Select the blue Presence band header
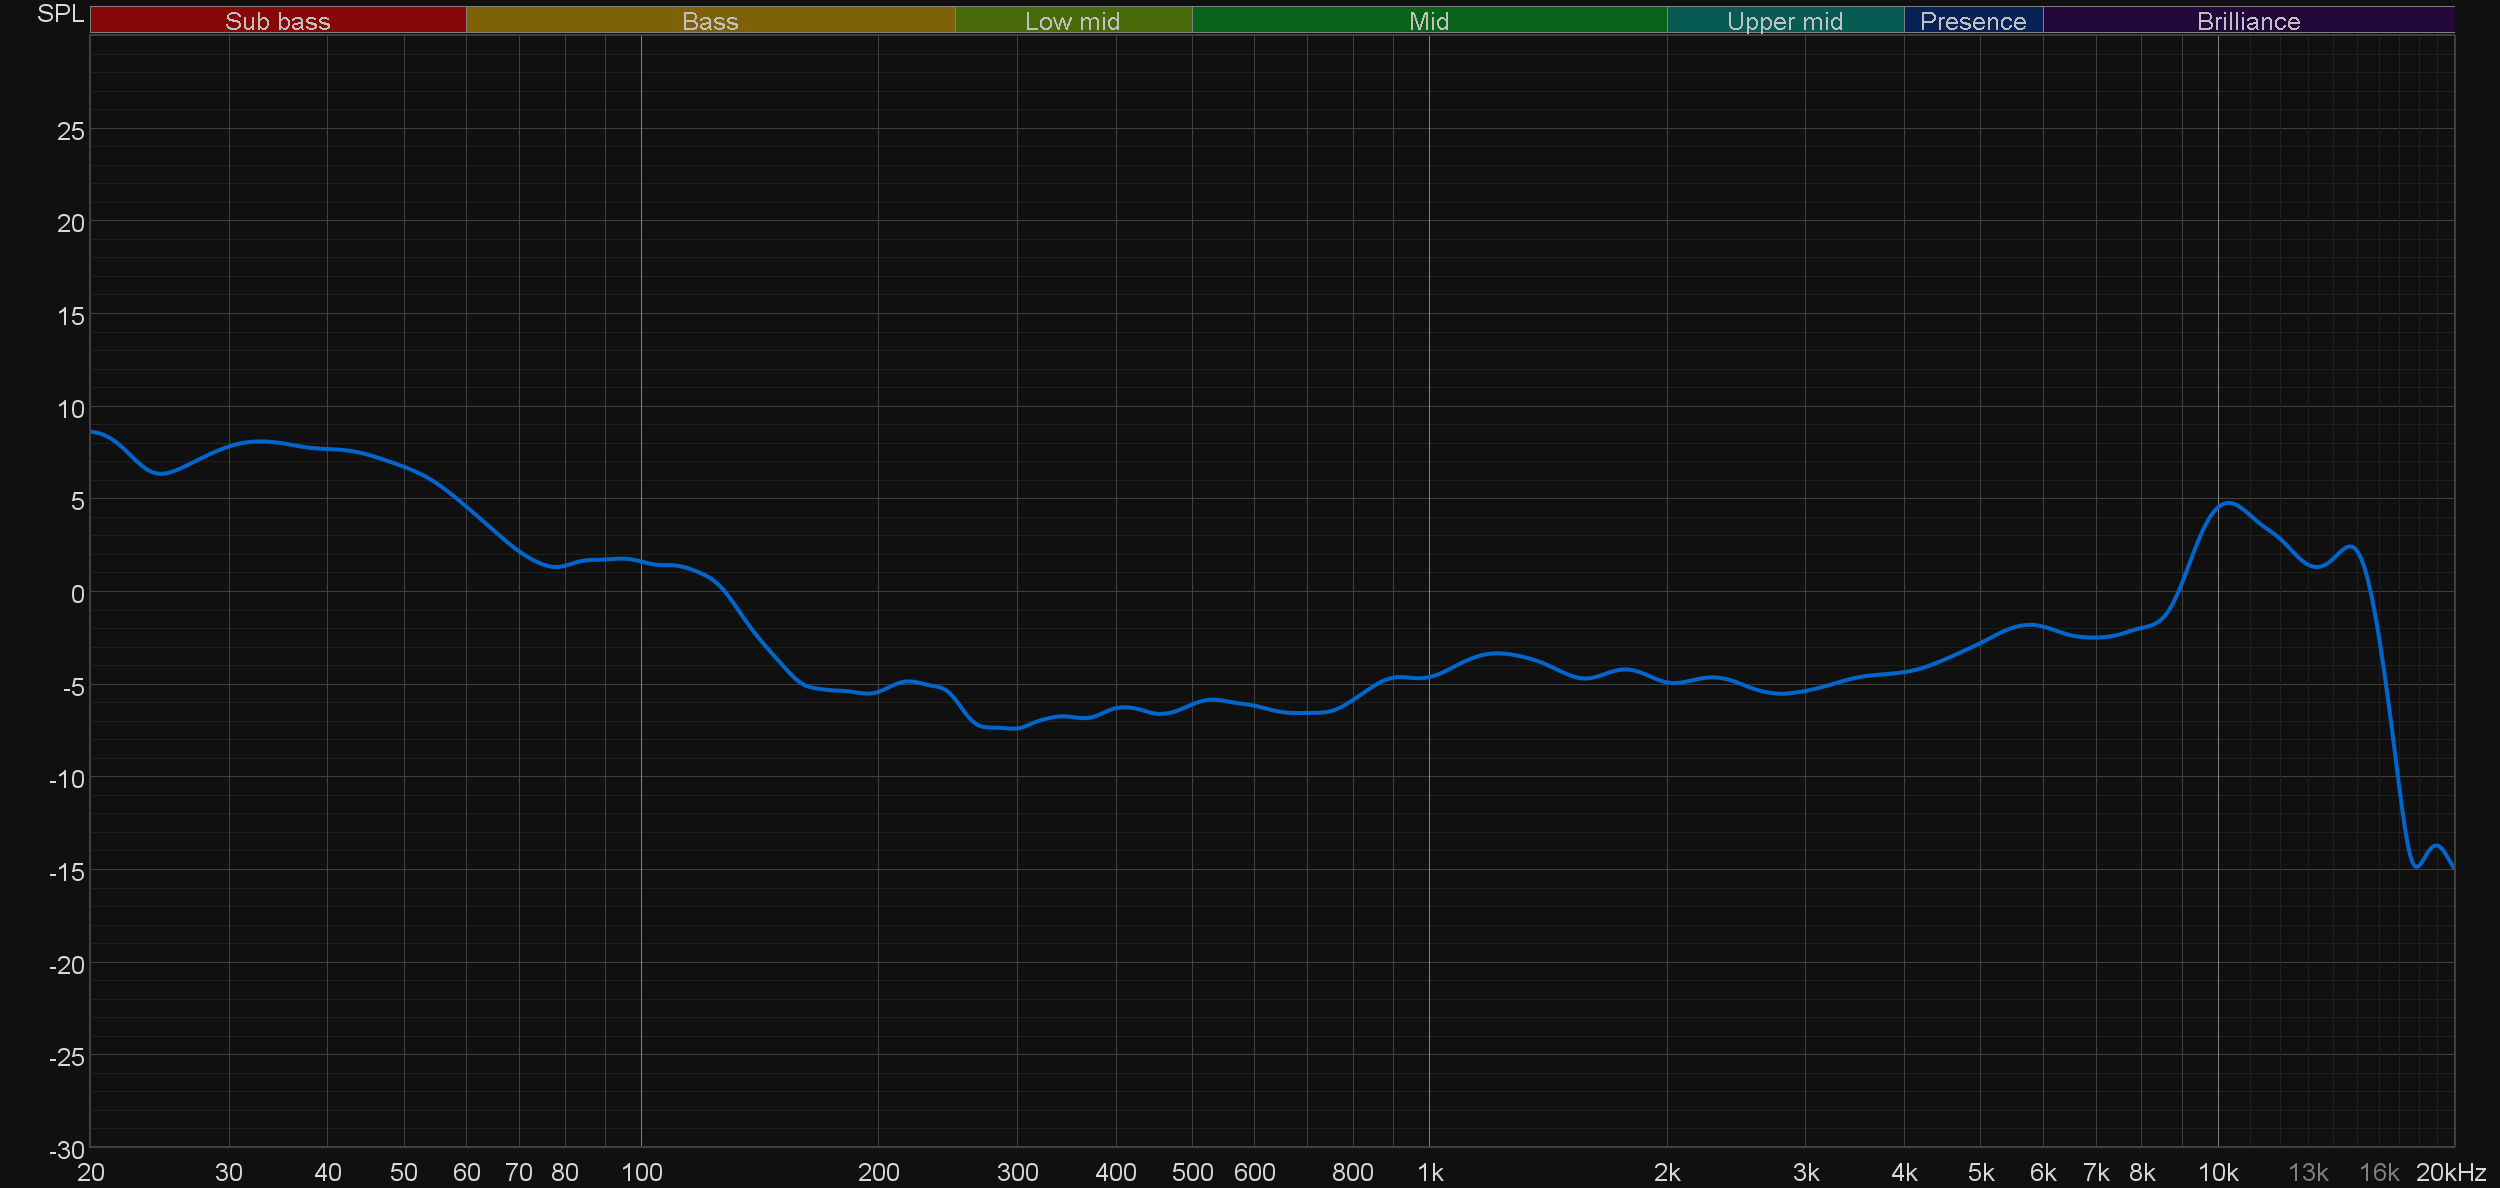 coord(1972,21)
